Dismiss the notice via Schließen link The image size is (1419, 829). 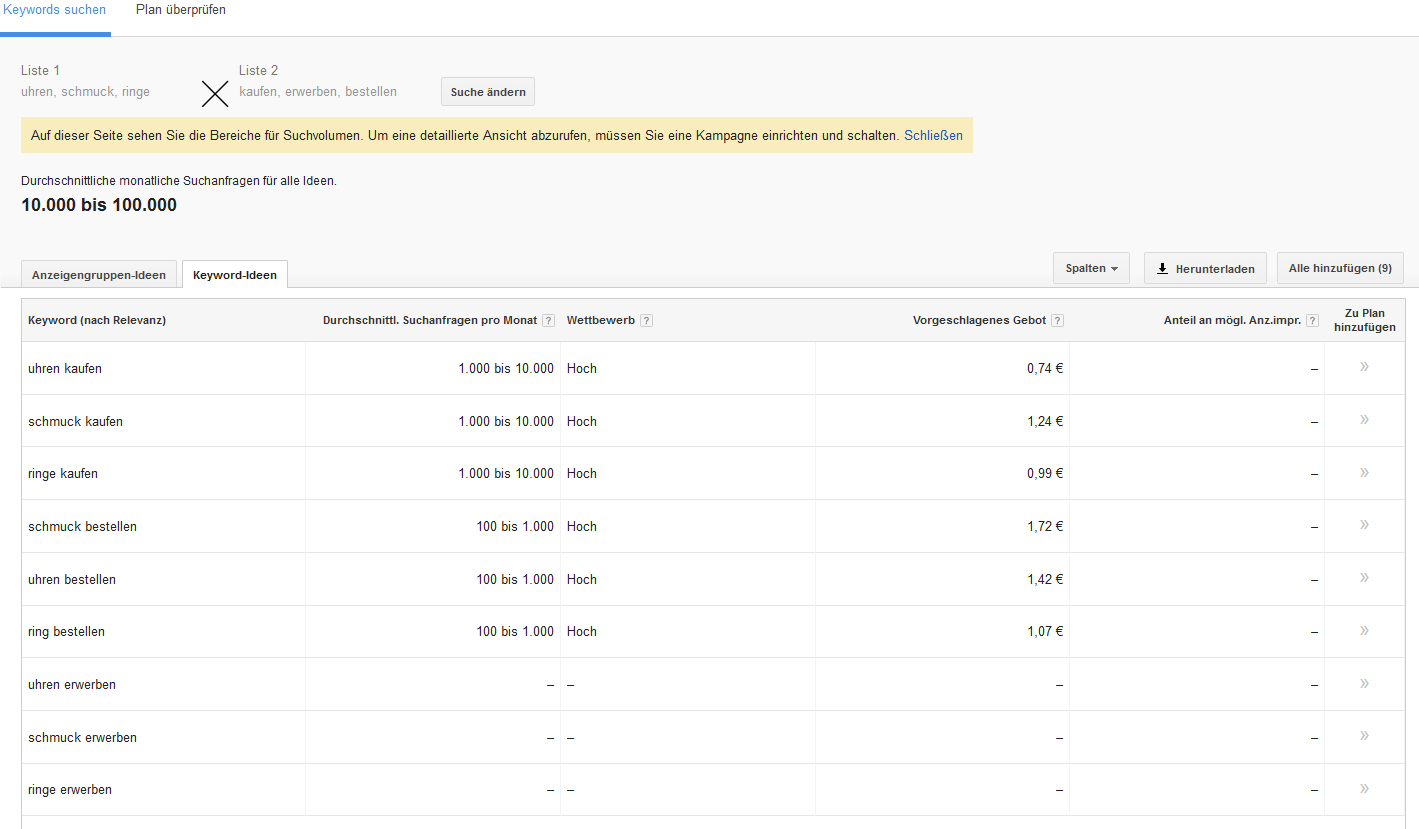click(x=933, y=135)
